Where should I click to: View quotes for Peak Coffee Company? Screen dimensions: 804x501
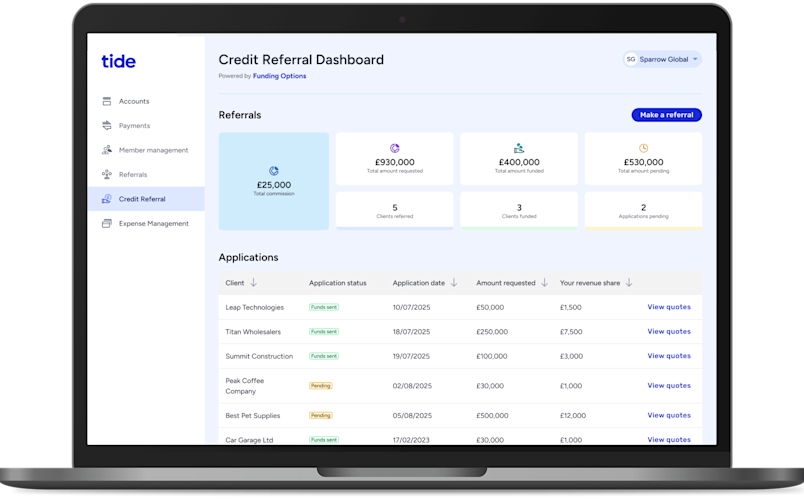pyautogui.click(x=669, y=385)
